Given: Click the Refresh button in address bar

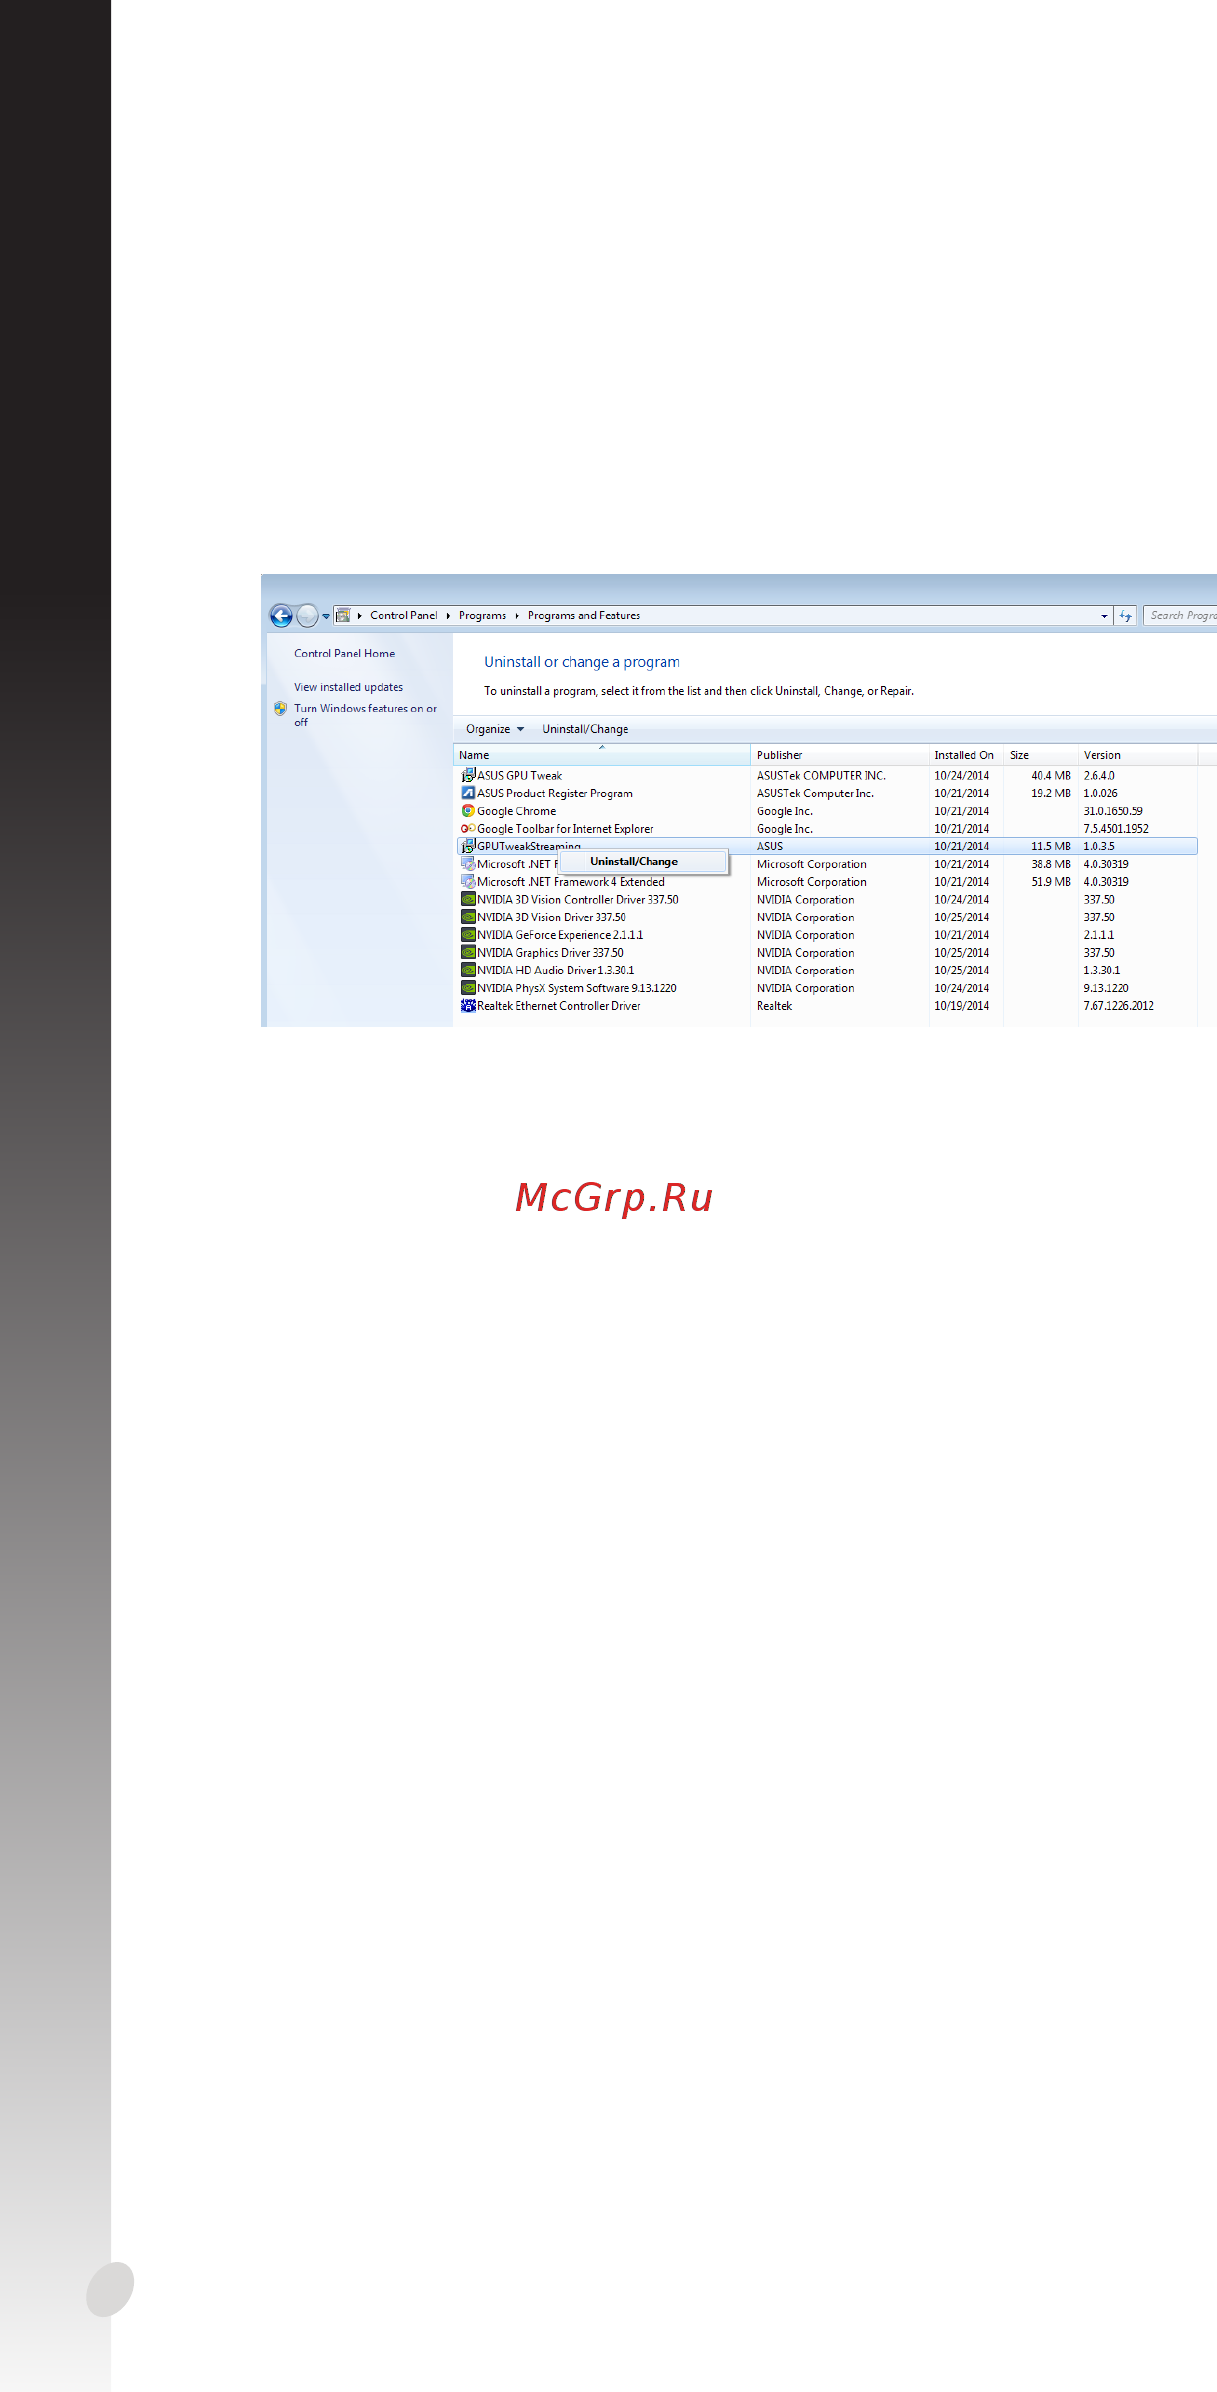Looking at the screenshot, I should [1126, 616].
